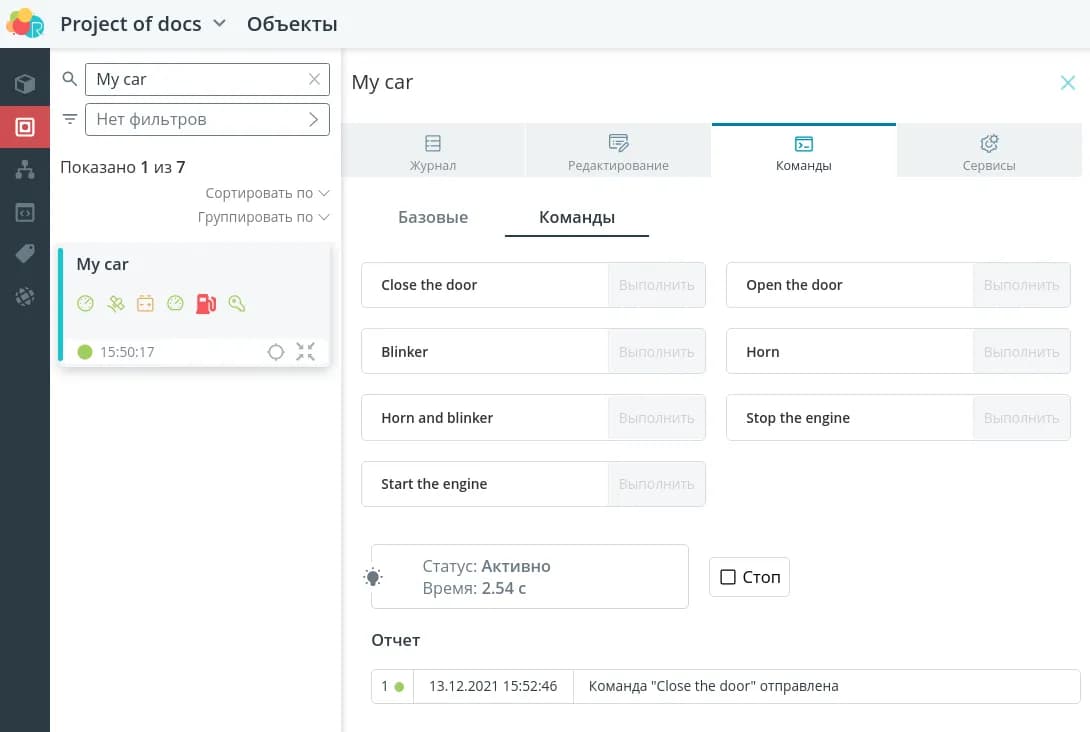1090x732 pixels.
Task: Execute the Stop the engine command
Action: point(1021,418)
